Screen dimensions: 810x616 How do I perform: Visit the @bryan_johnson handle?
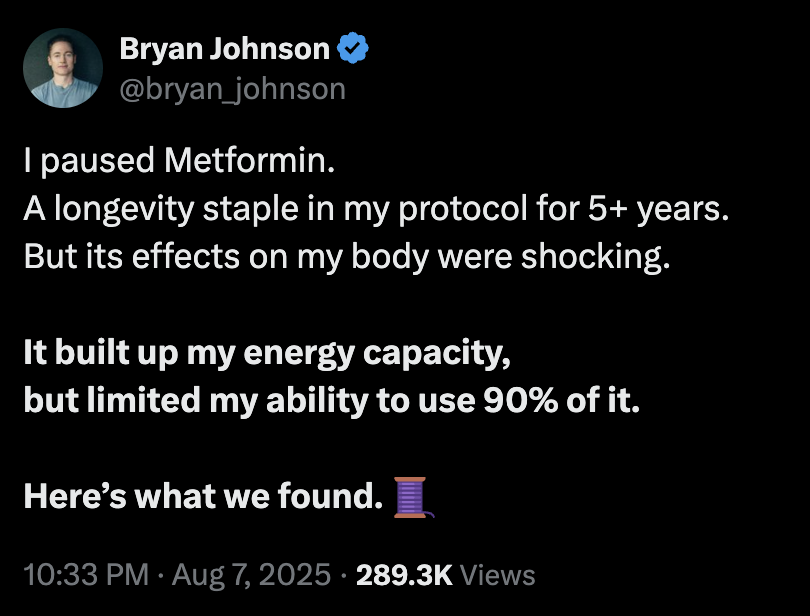232,89
